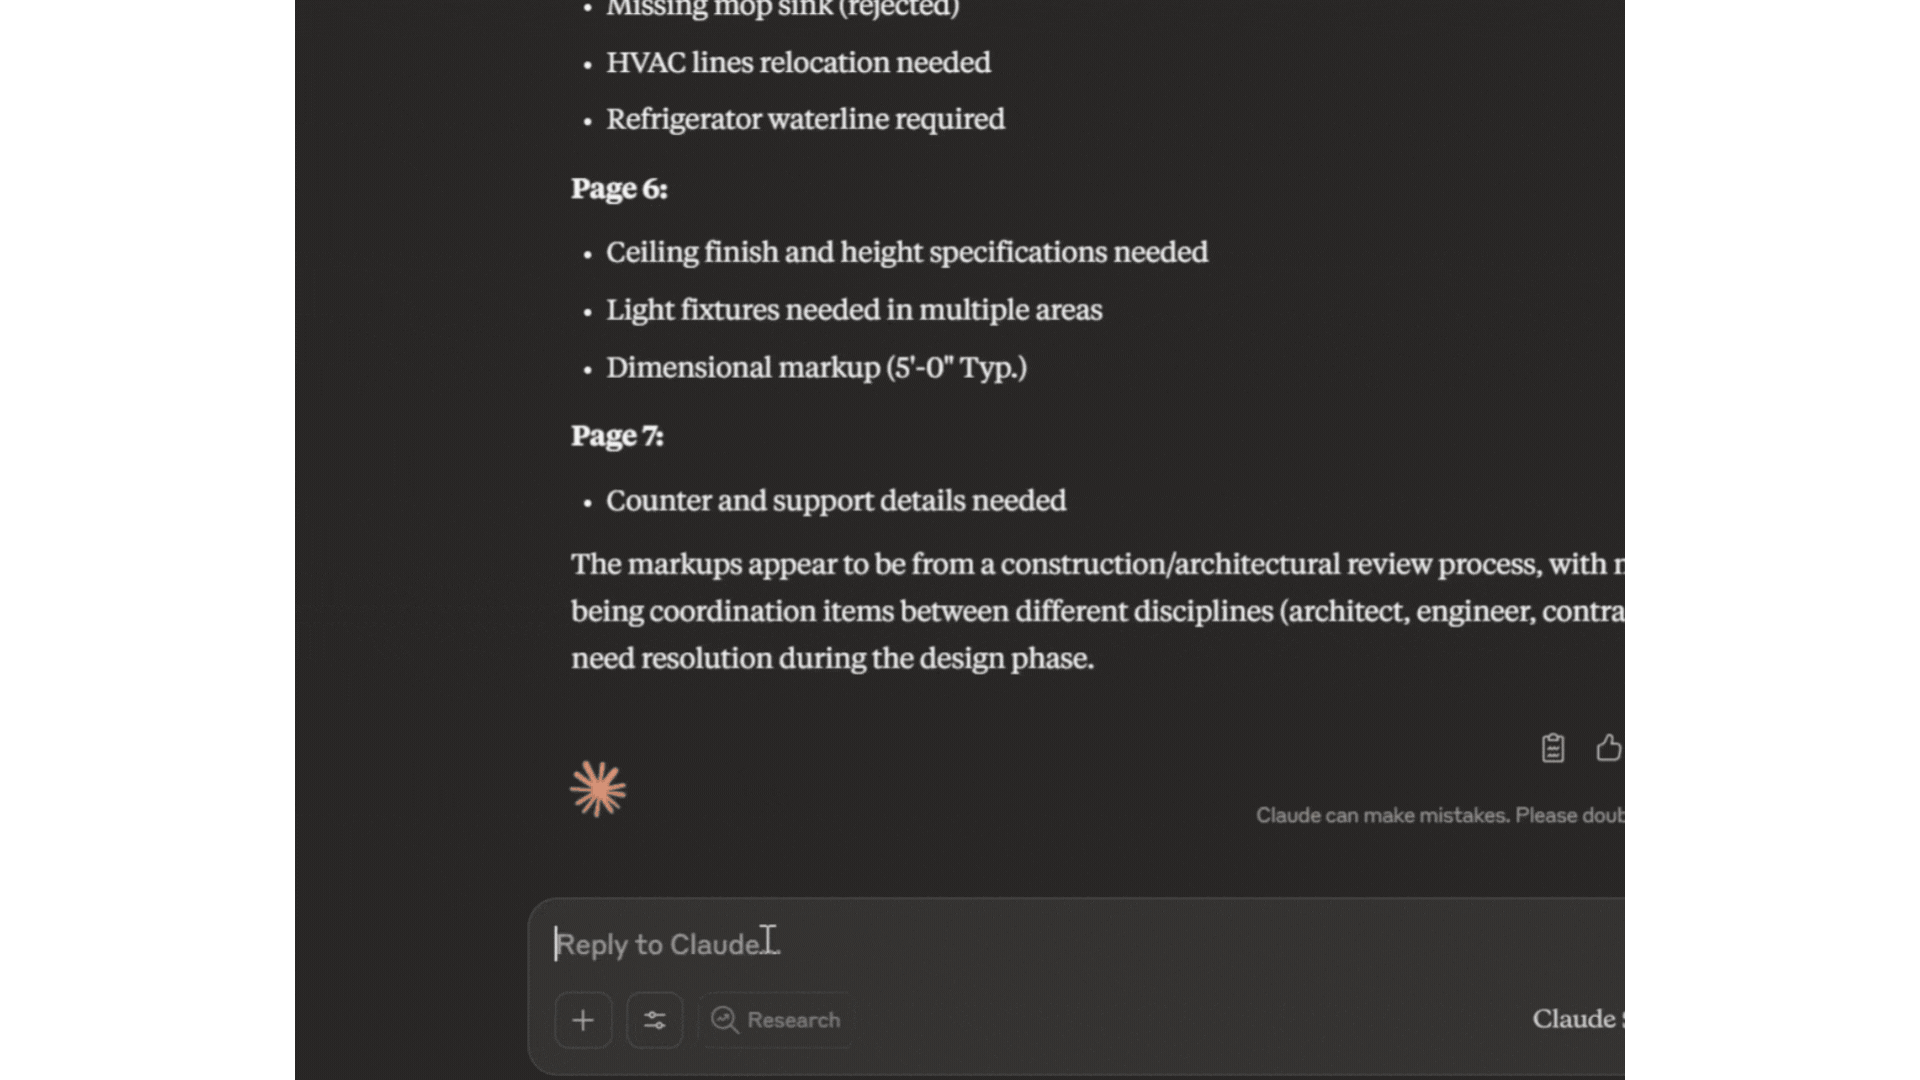Open the plus attachment menu
The width and height of the screenshot is (1920, 1080).
[x=583, y=1020]
